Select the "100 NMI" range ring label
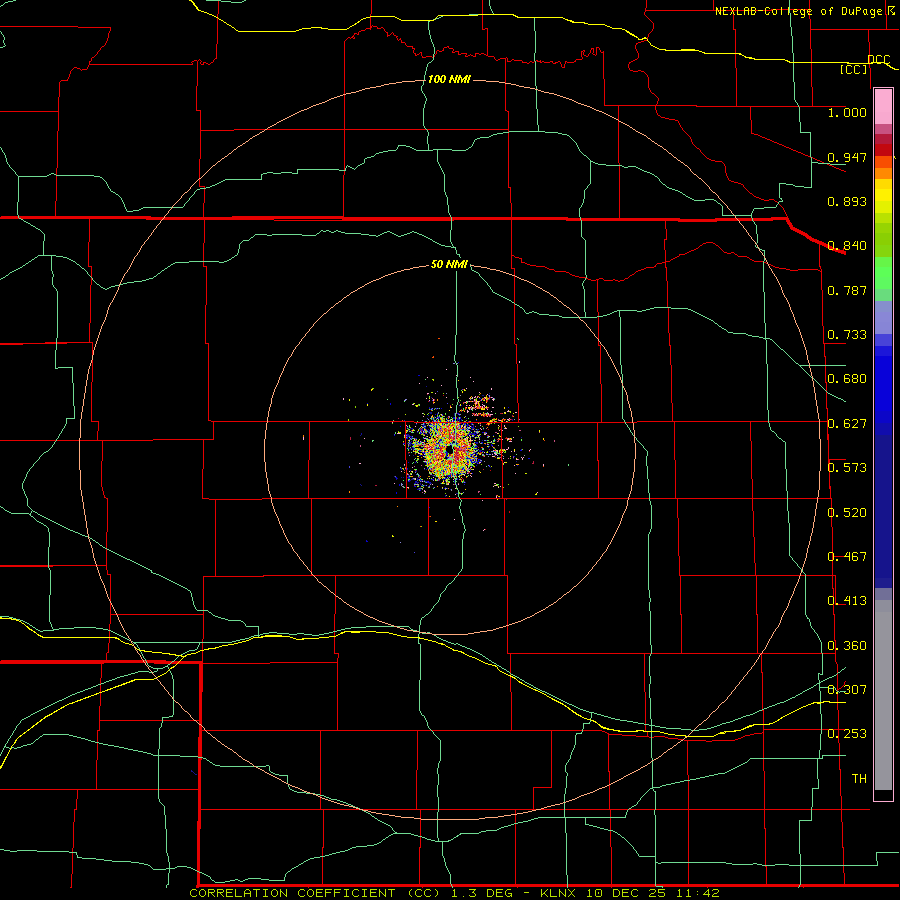The image size is (900, 900). pyautogui.click(x=449, y=79)
